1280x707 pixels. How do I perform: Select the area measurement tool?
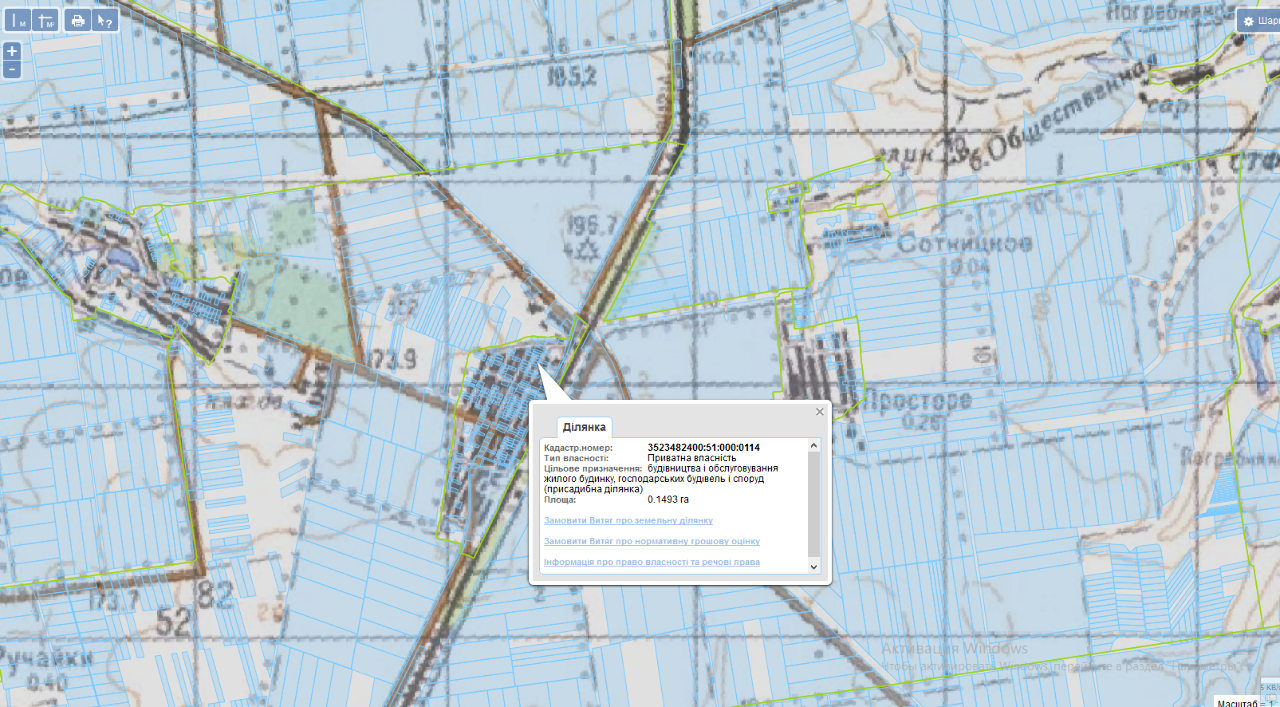point(45,20)
